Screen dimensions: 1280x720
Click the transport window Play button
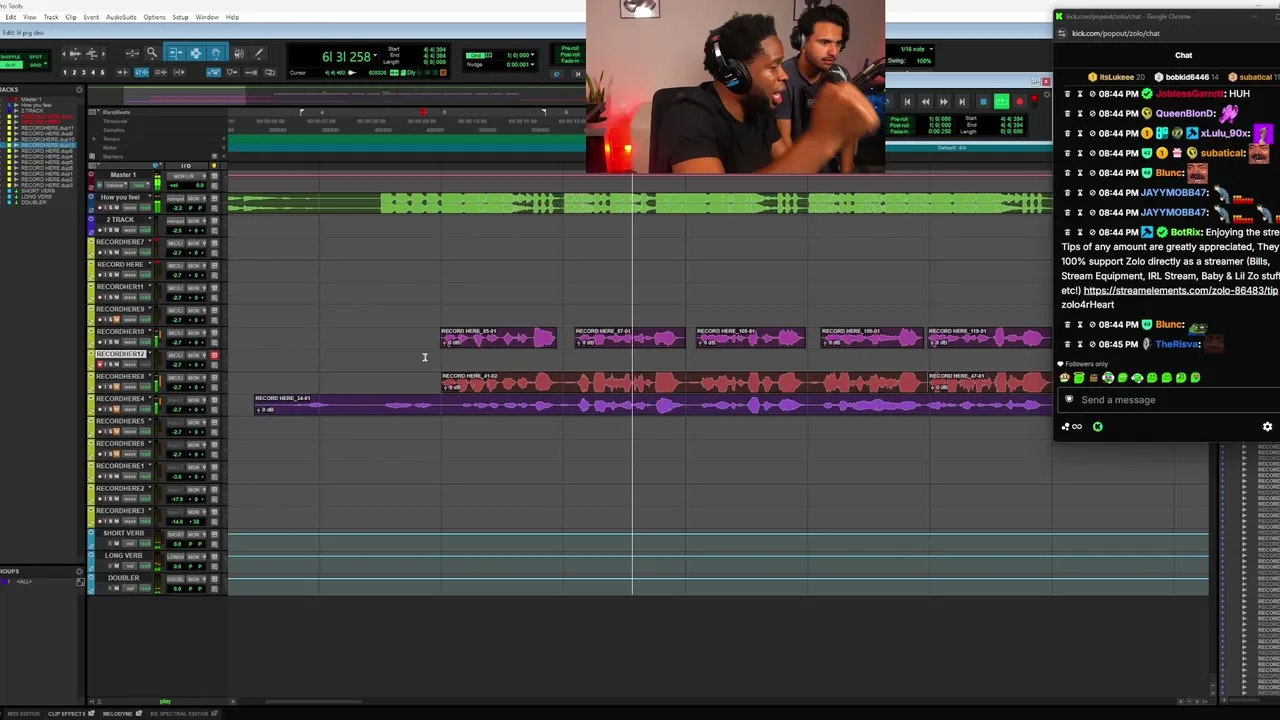tap(1001, 101)
